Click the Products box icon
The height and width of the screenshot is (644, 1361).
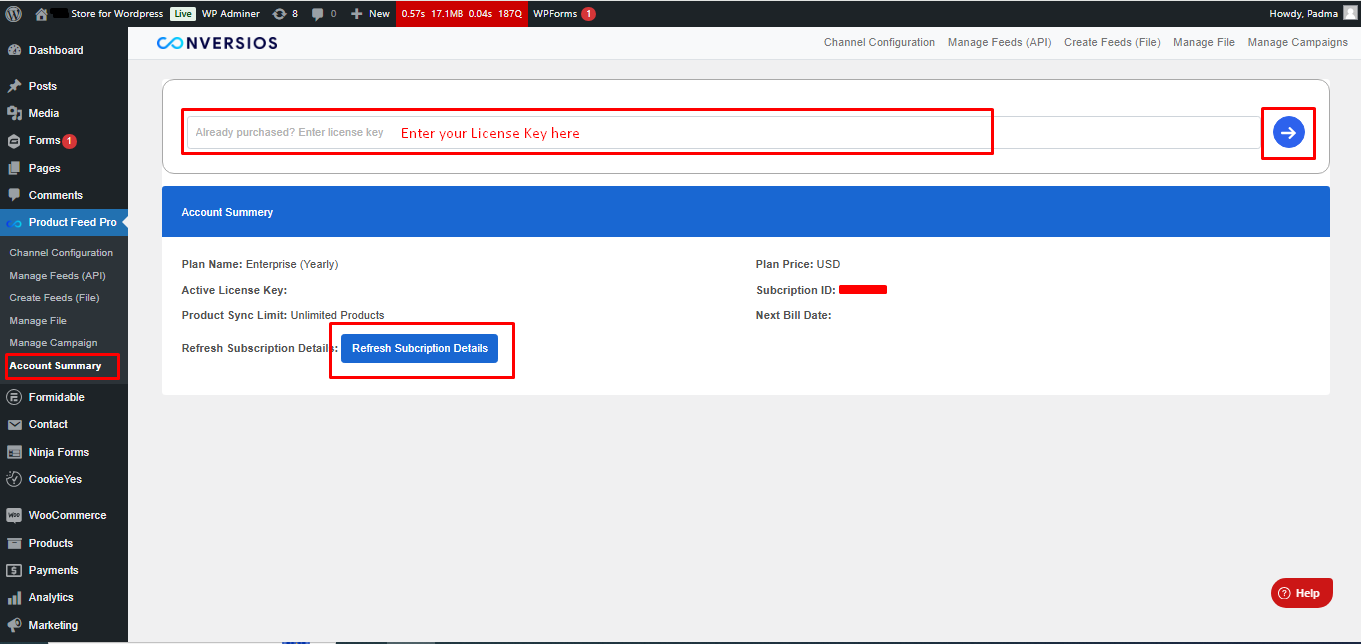[x=14, y=543]
